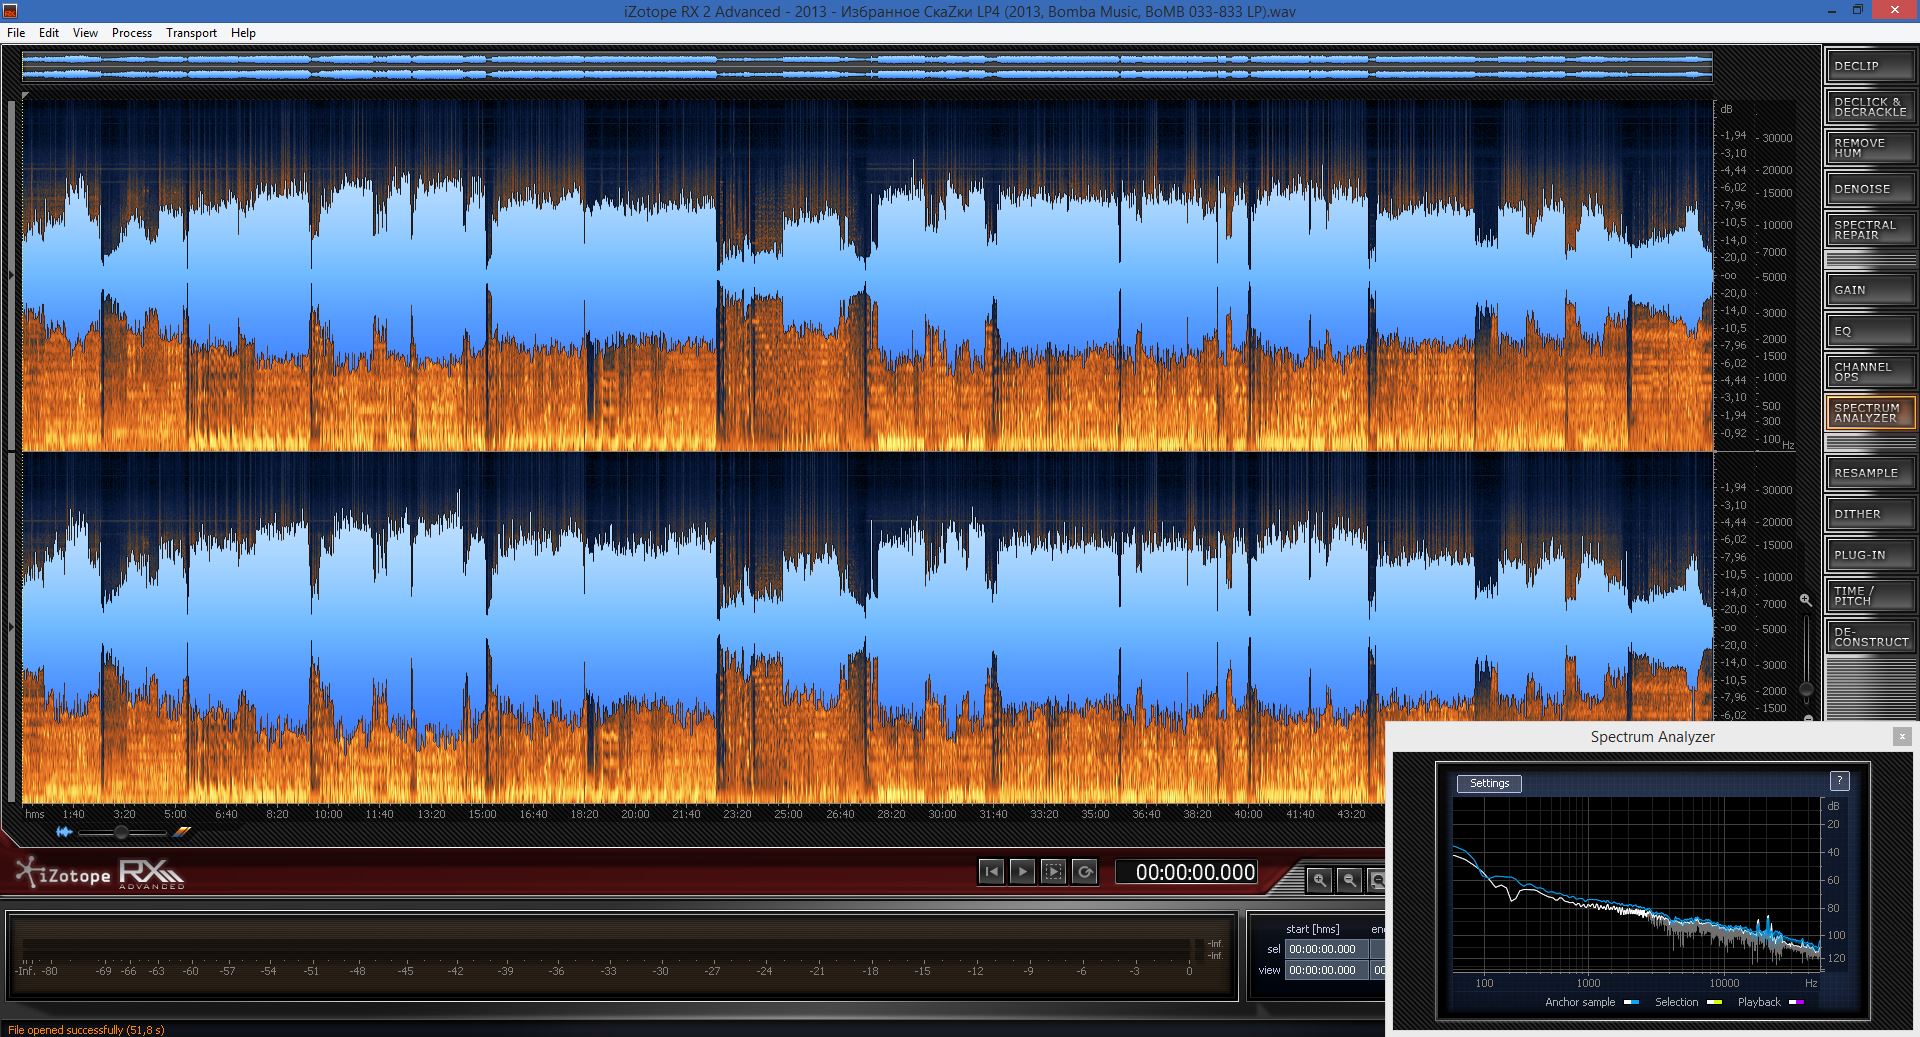The height and width of the screenshot is (1037, 1920).
Task: Click the 10:00 mark on the time ruler
Action: coord(328,814)
